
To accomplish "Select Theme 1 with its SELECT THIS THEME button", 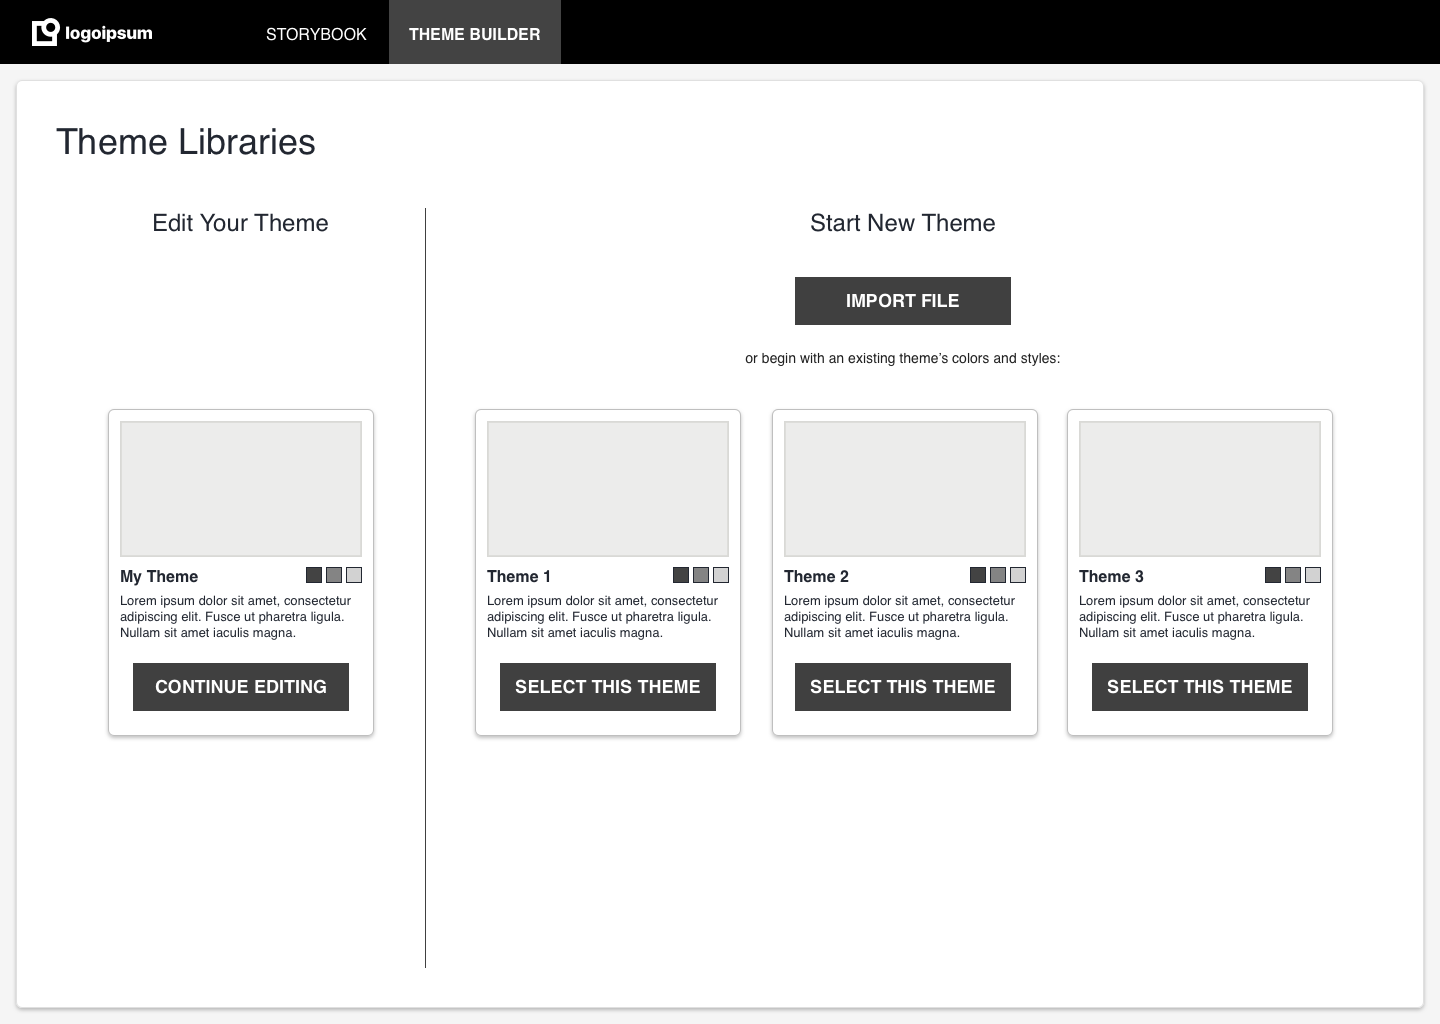I will [x=607, y=687].
